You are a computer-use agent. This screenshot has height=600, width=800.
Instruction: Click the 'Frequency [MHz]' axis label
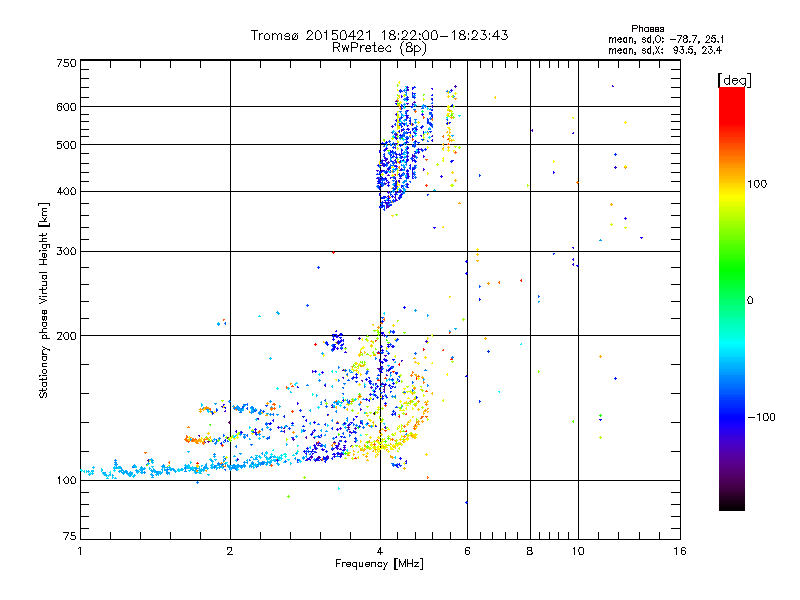379,564
